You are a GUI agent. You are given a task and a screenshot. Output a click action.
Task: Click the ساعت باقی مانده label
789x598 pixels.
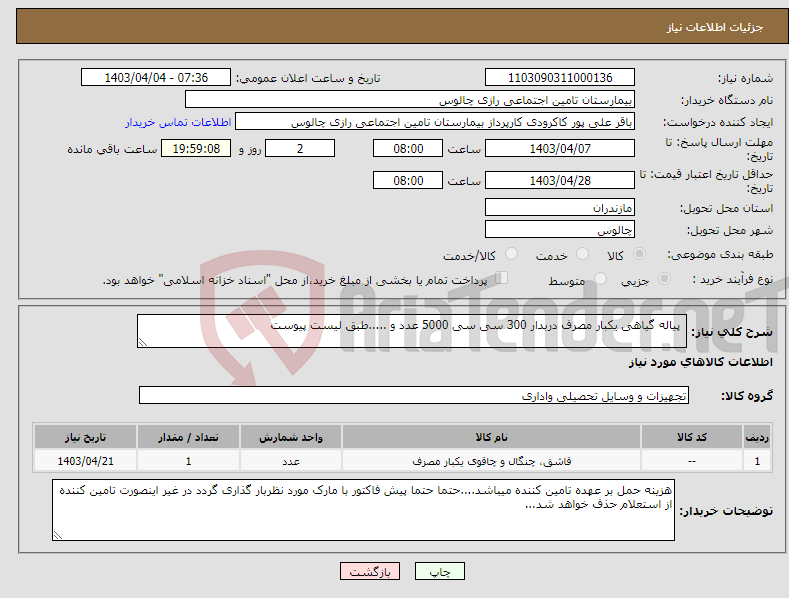click(112, 149)
